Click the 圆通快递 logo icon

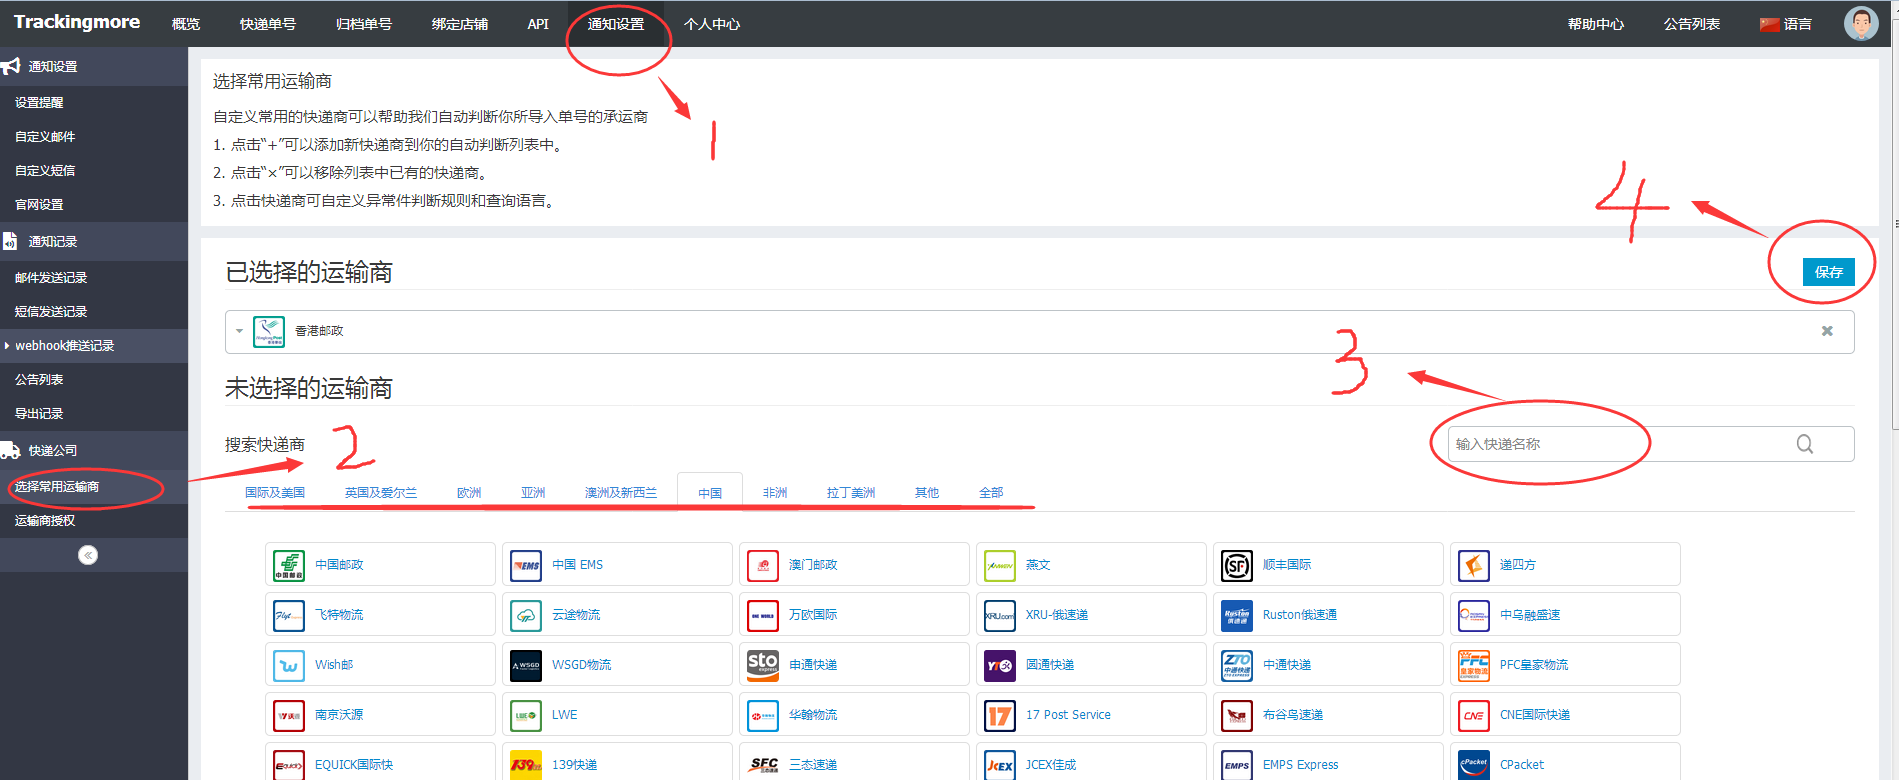1000,665
